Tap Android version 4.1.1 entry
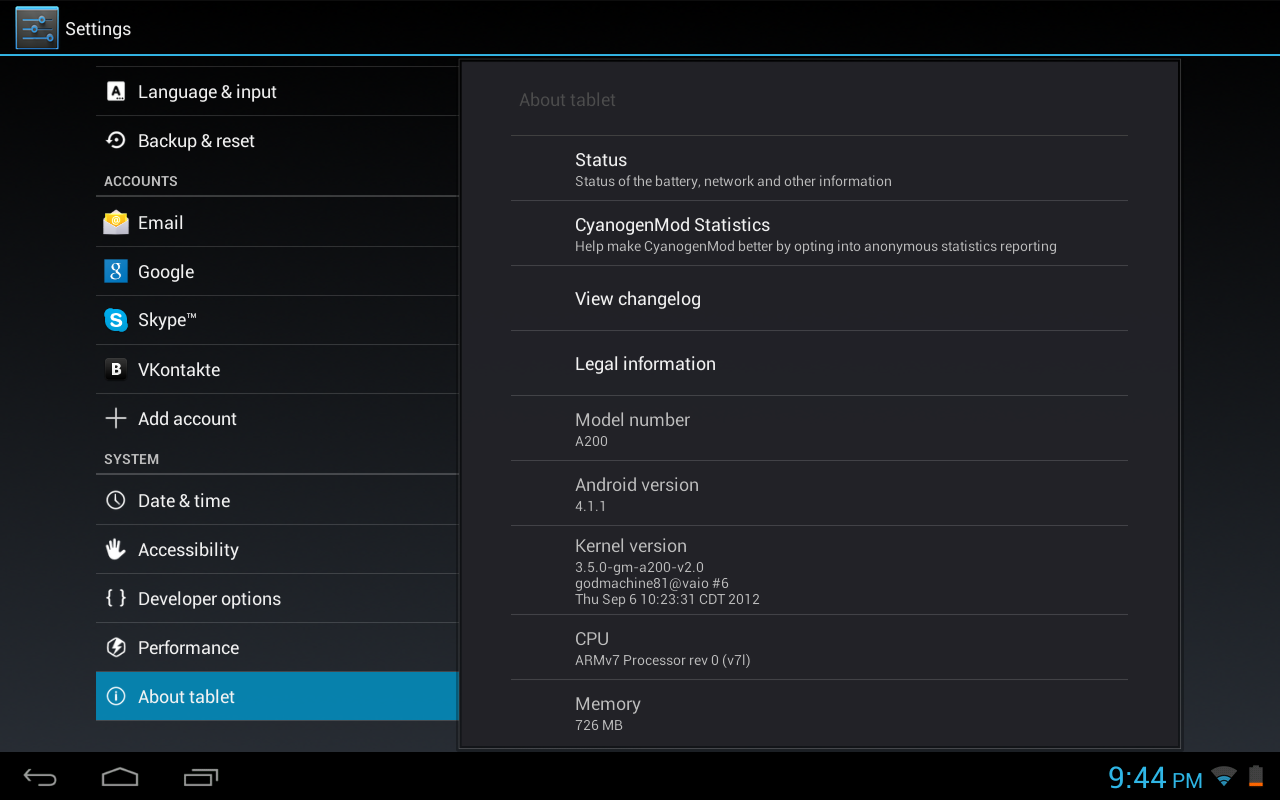The image size is (1280, 800). click(x=819, y=493)
